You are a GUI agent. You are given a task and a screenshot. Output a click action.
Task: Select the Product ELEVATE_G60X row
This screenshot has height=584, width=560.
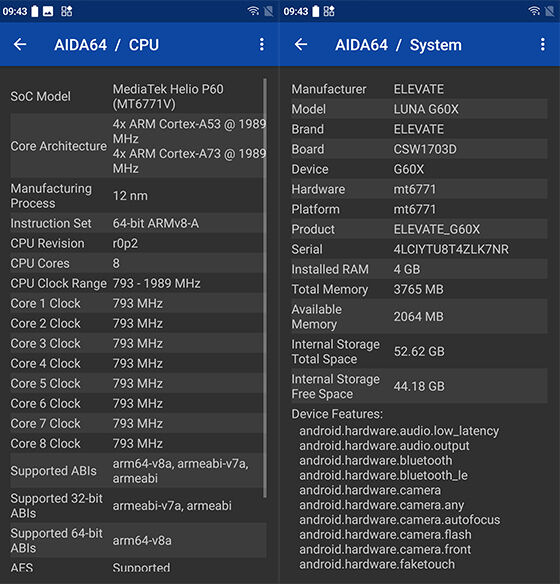419,229
